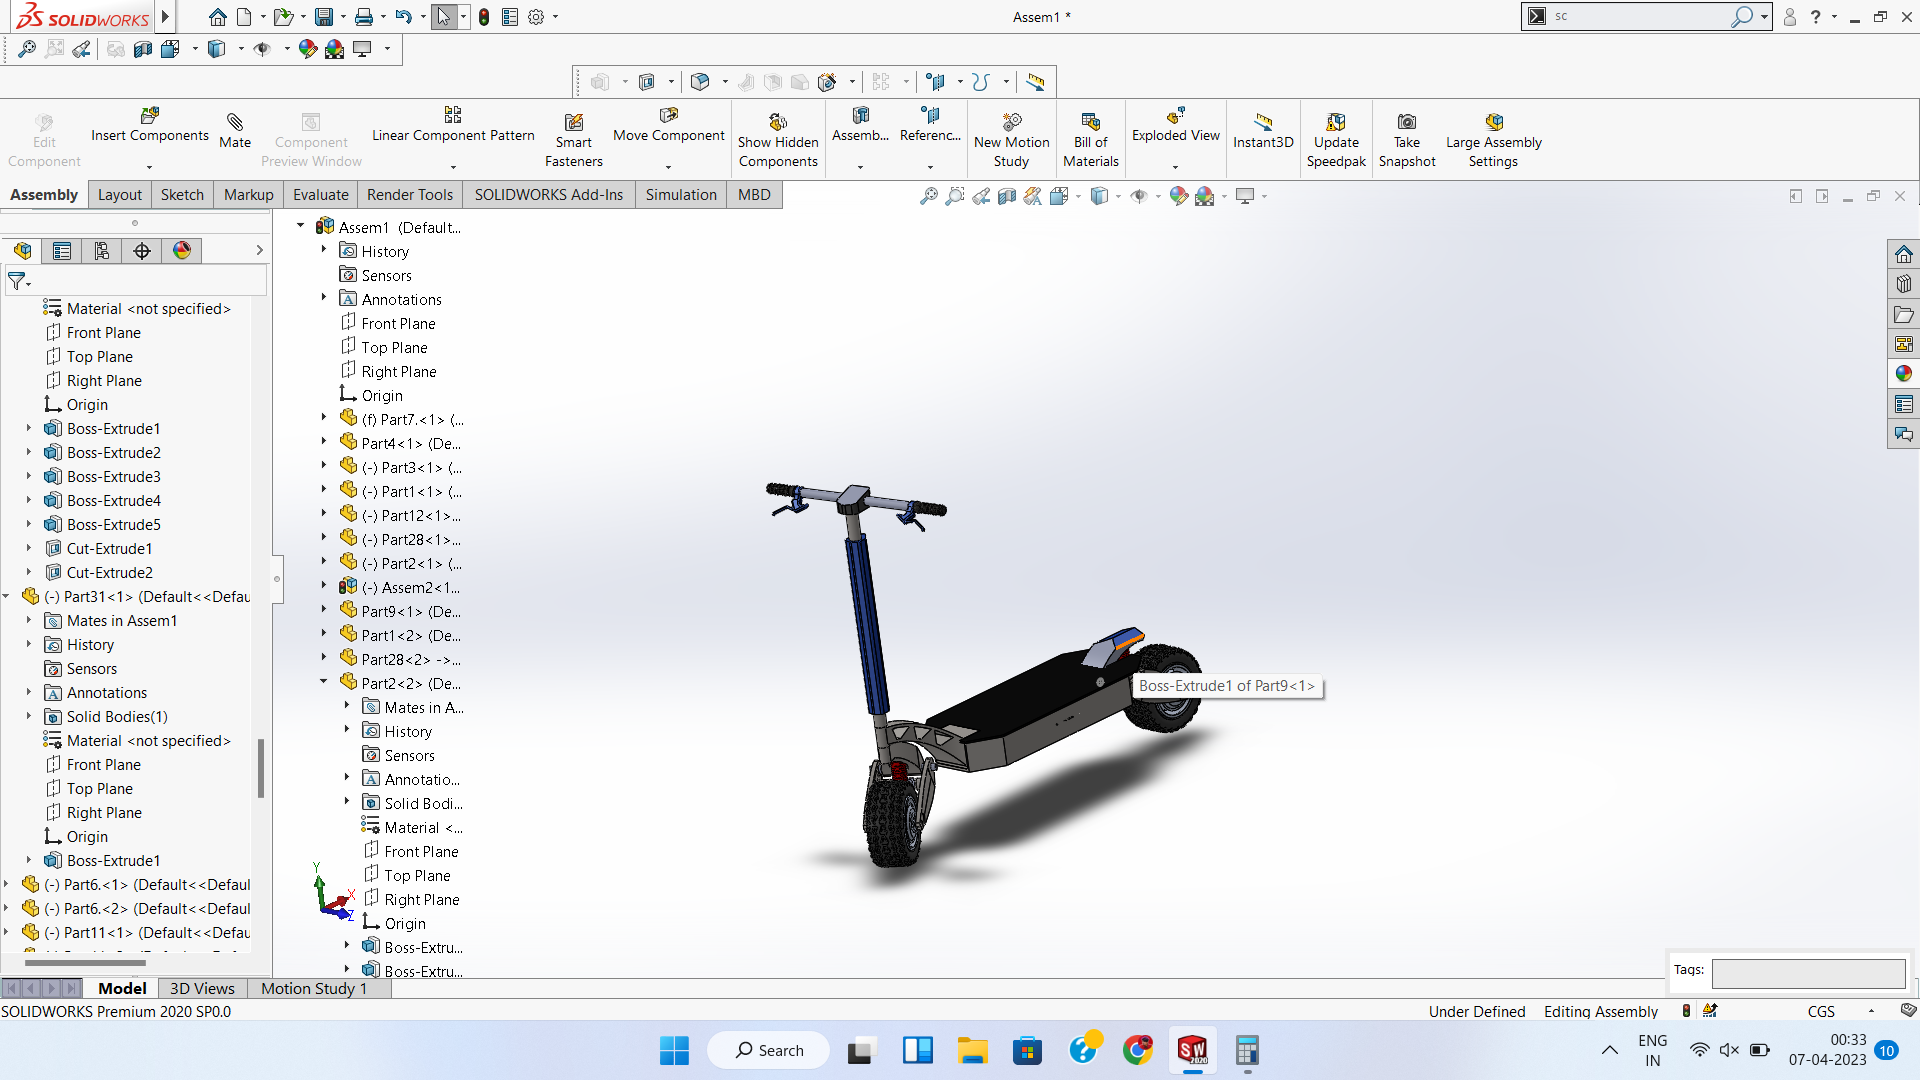Open the Motion Study 1 tab

point(313,988)
